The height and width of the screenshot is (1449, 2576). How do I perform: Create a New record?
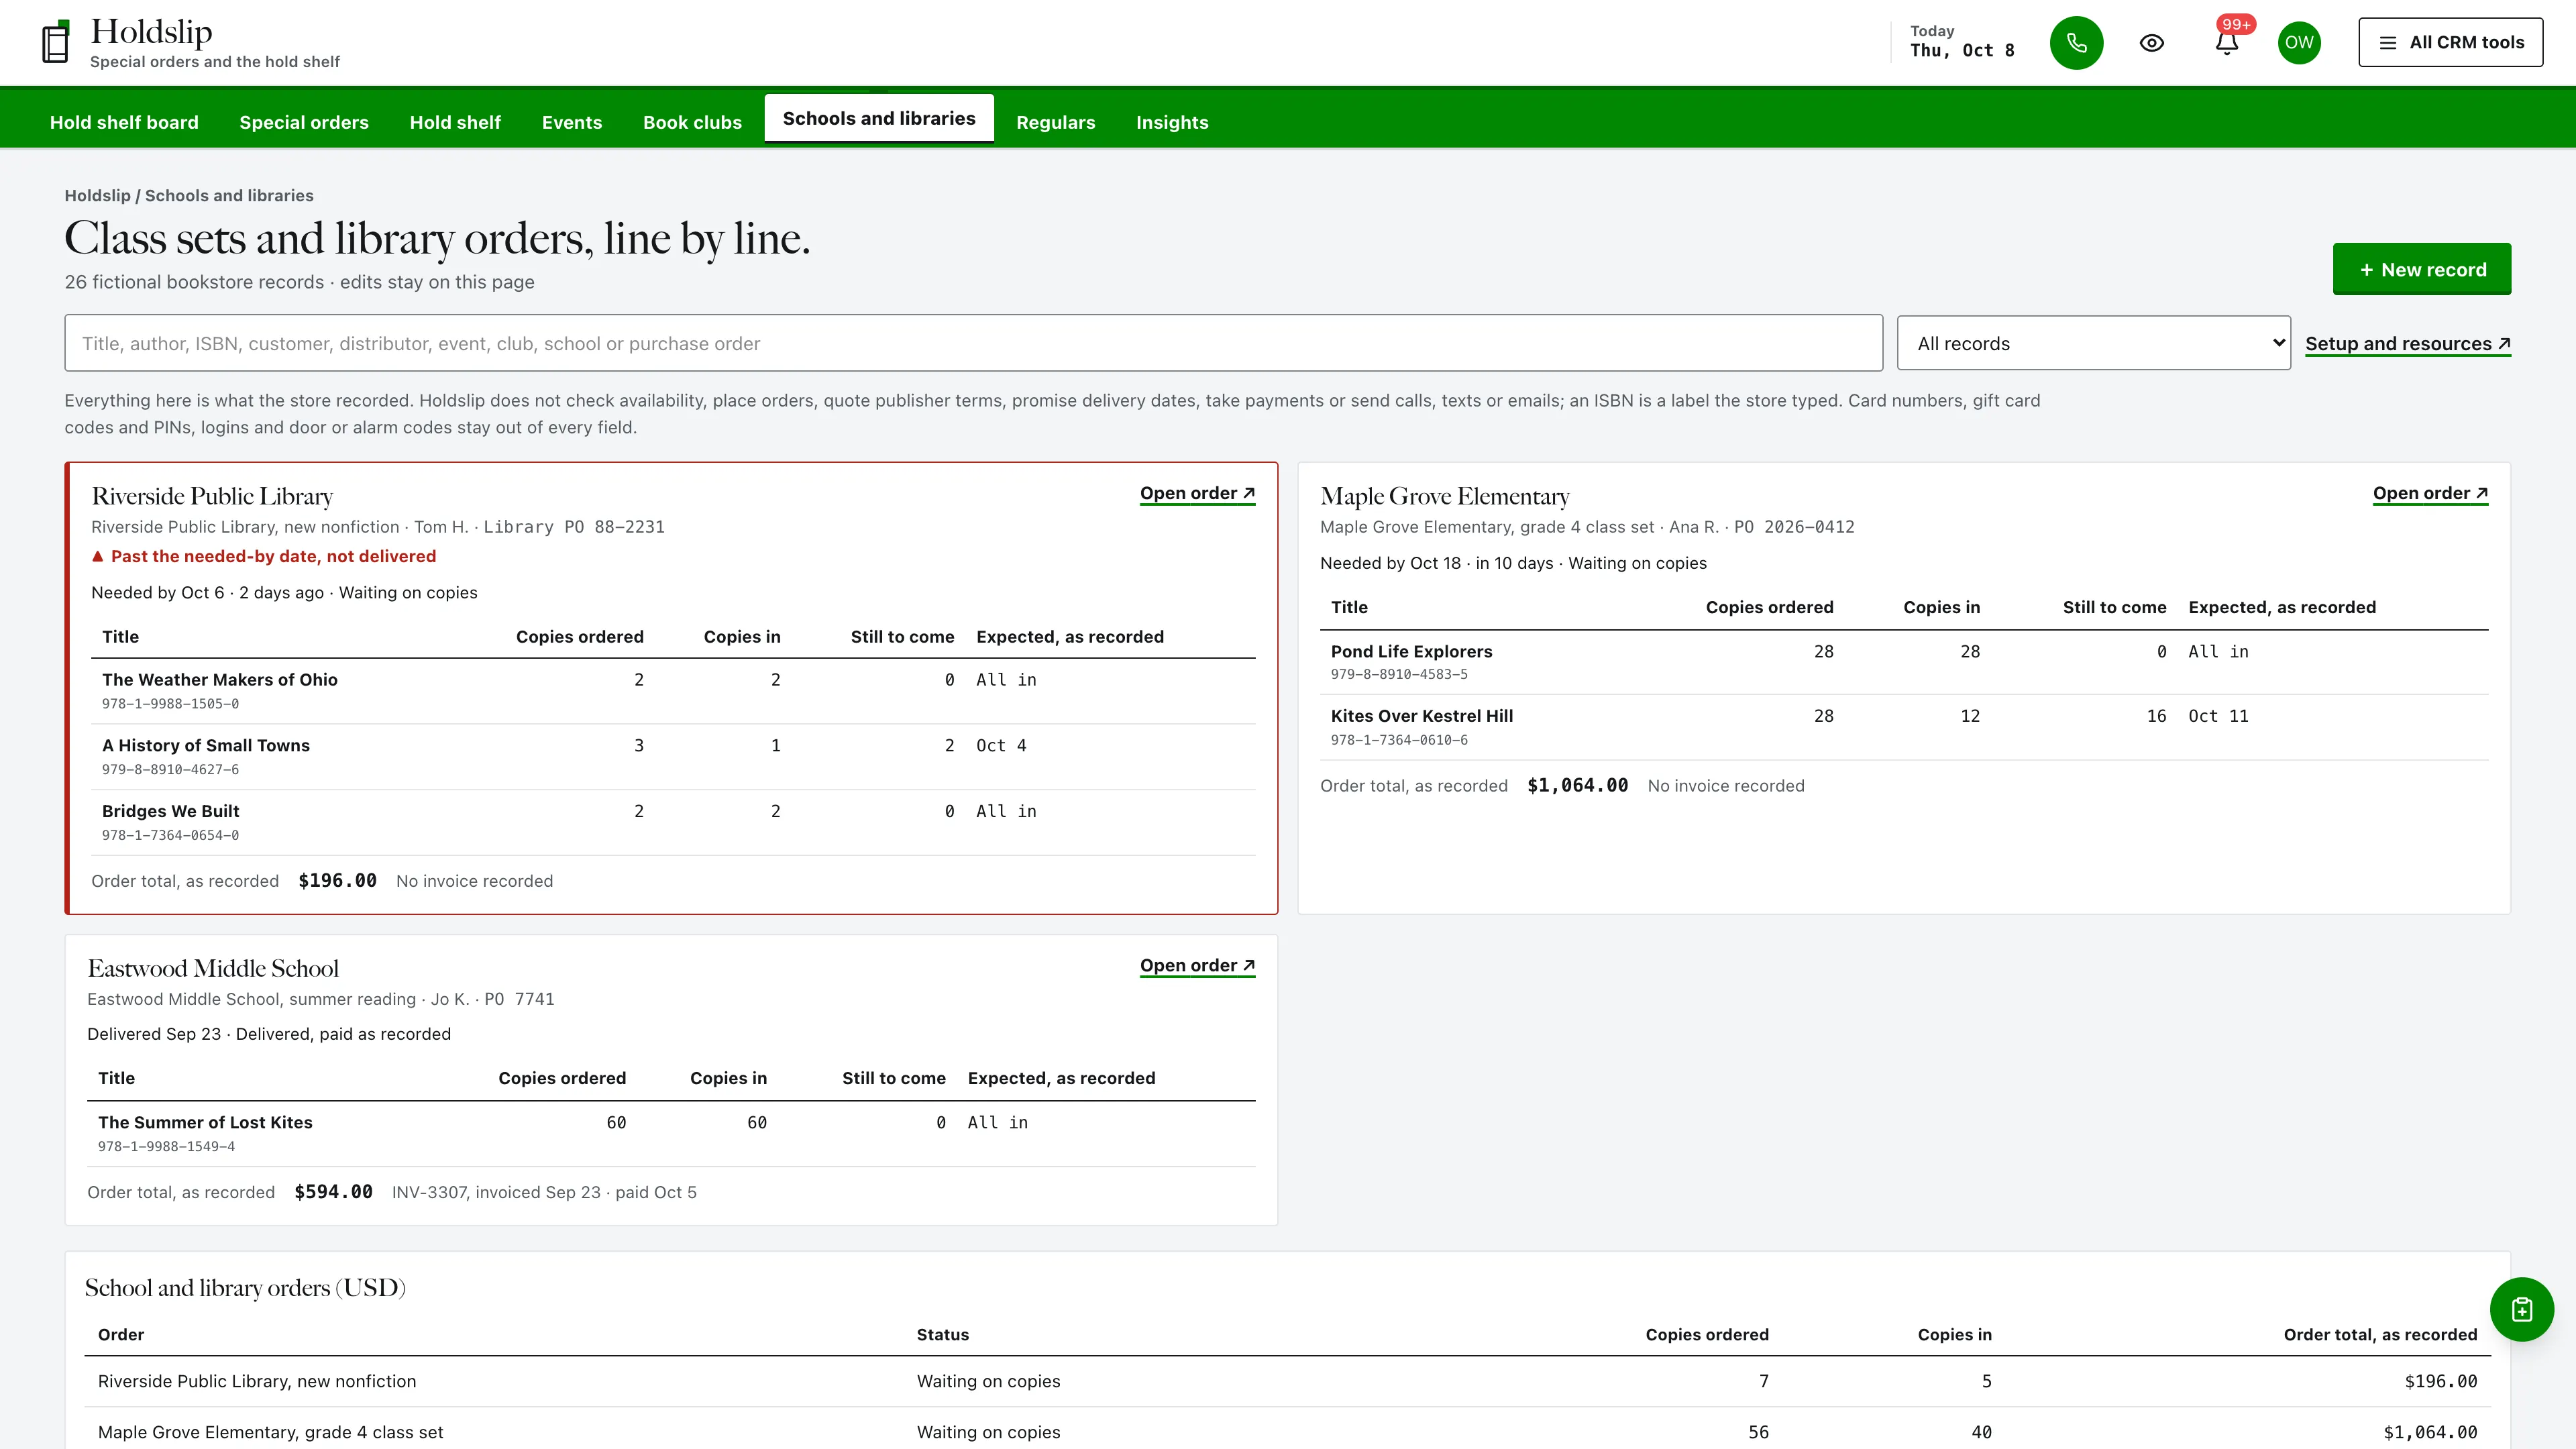pyautogui.click(x=2422, y=269)
